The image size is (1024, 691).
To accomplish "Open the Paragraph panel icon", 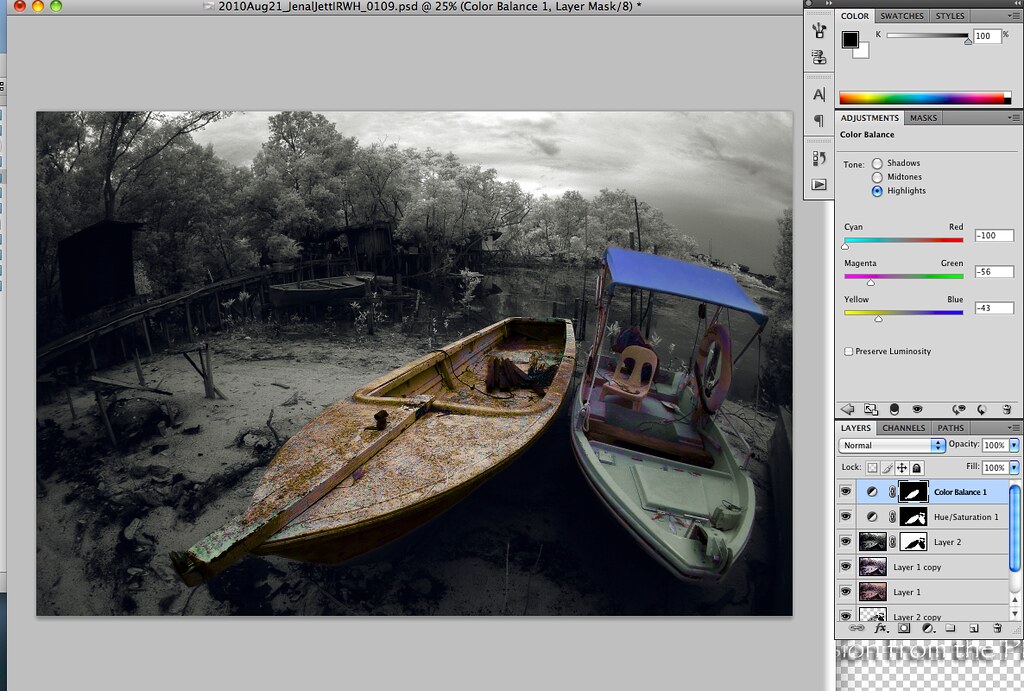I will (819, 120).
